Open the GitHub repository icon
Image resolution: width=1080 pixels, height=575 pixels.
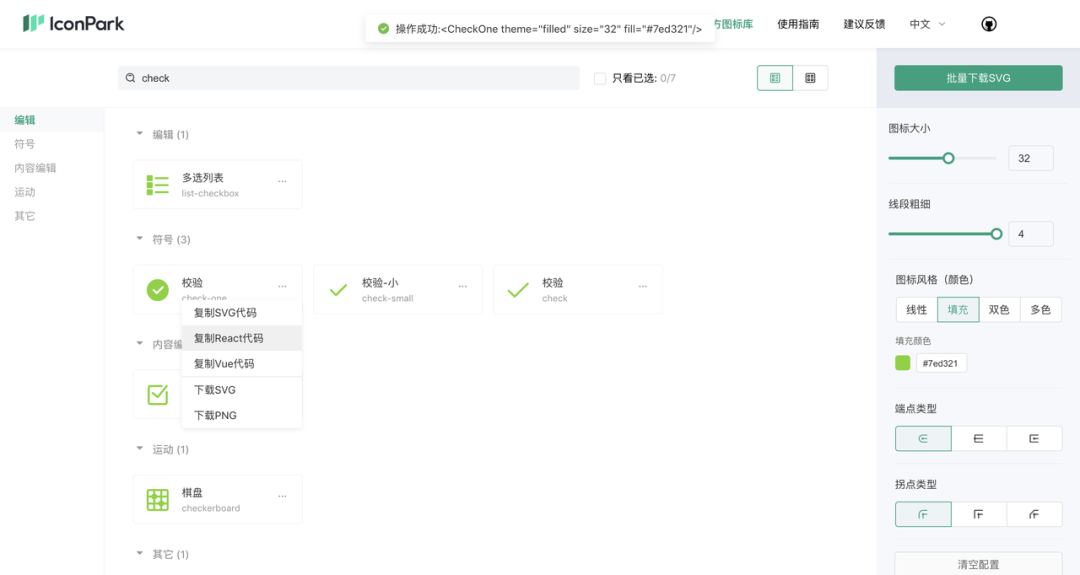pyautogui.click(x=988, y=24)
